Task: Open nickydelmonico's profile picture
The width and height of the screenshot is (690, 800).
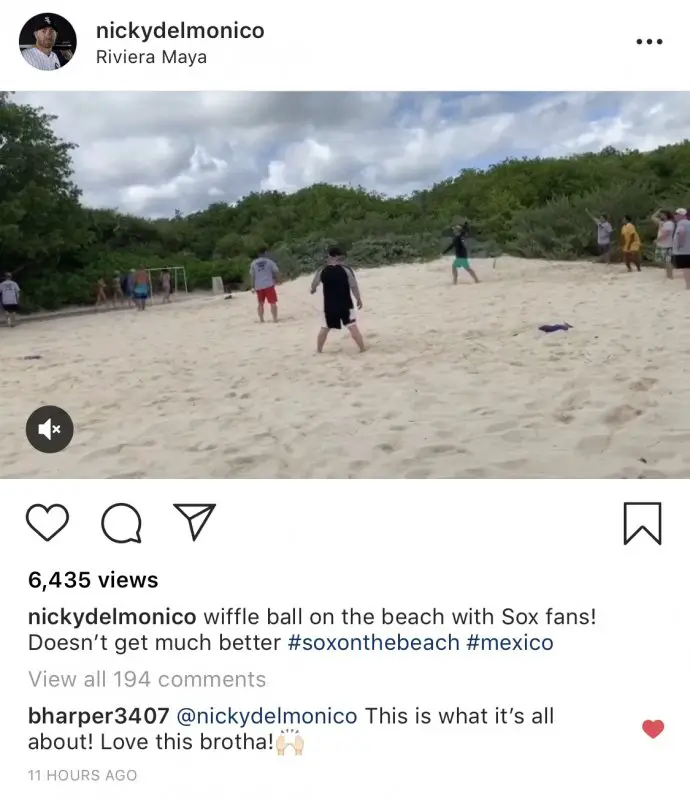Action: (48, 42)
